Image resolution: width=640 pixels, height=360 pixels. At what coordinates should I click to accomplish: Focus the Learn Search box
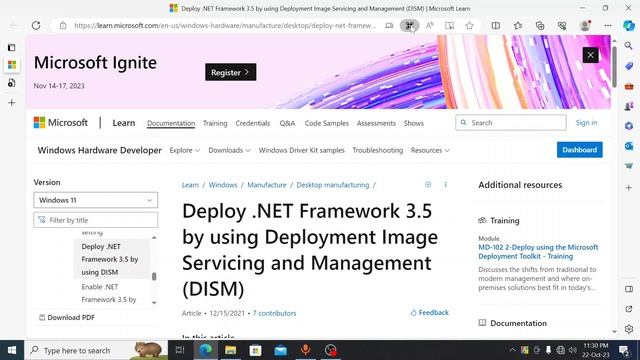[x=511, y=122]
